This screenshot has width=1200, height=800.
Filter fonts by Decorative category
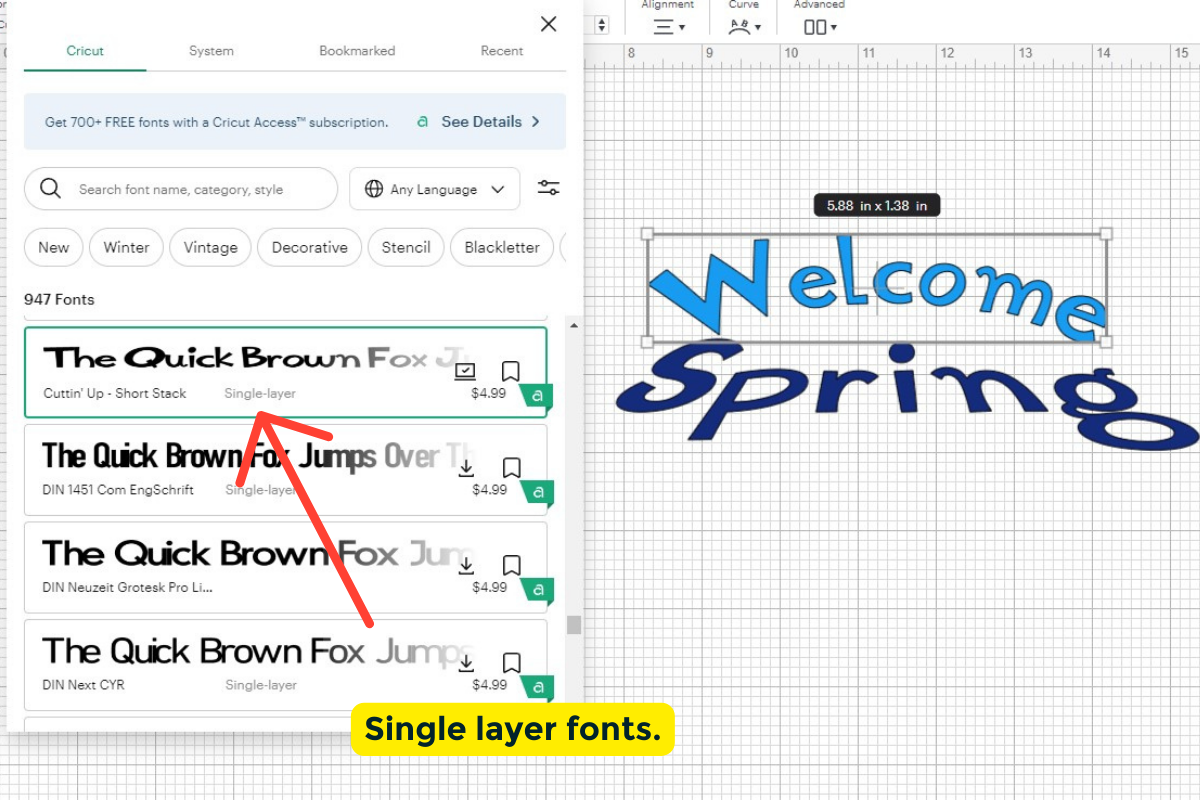pos(310,248)
